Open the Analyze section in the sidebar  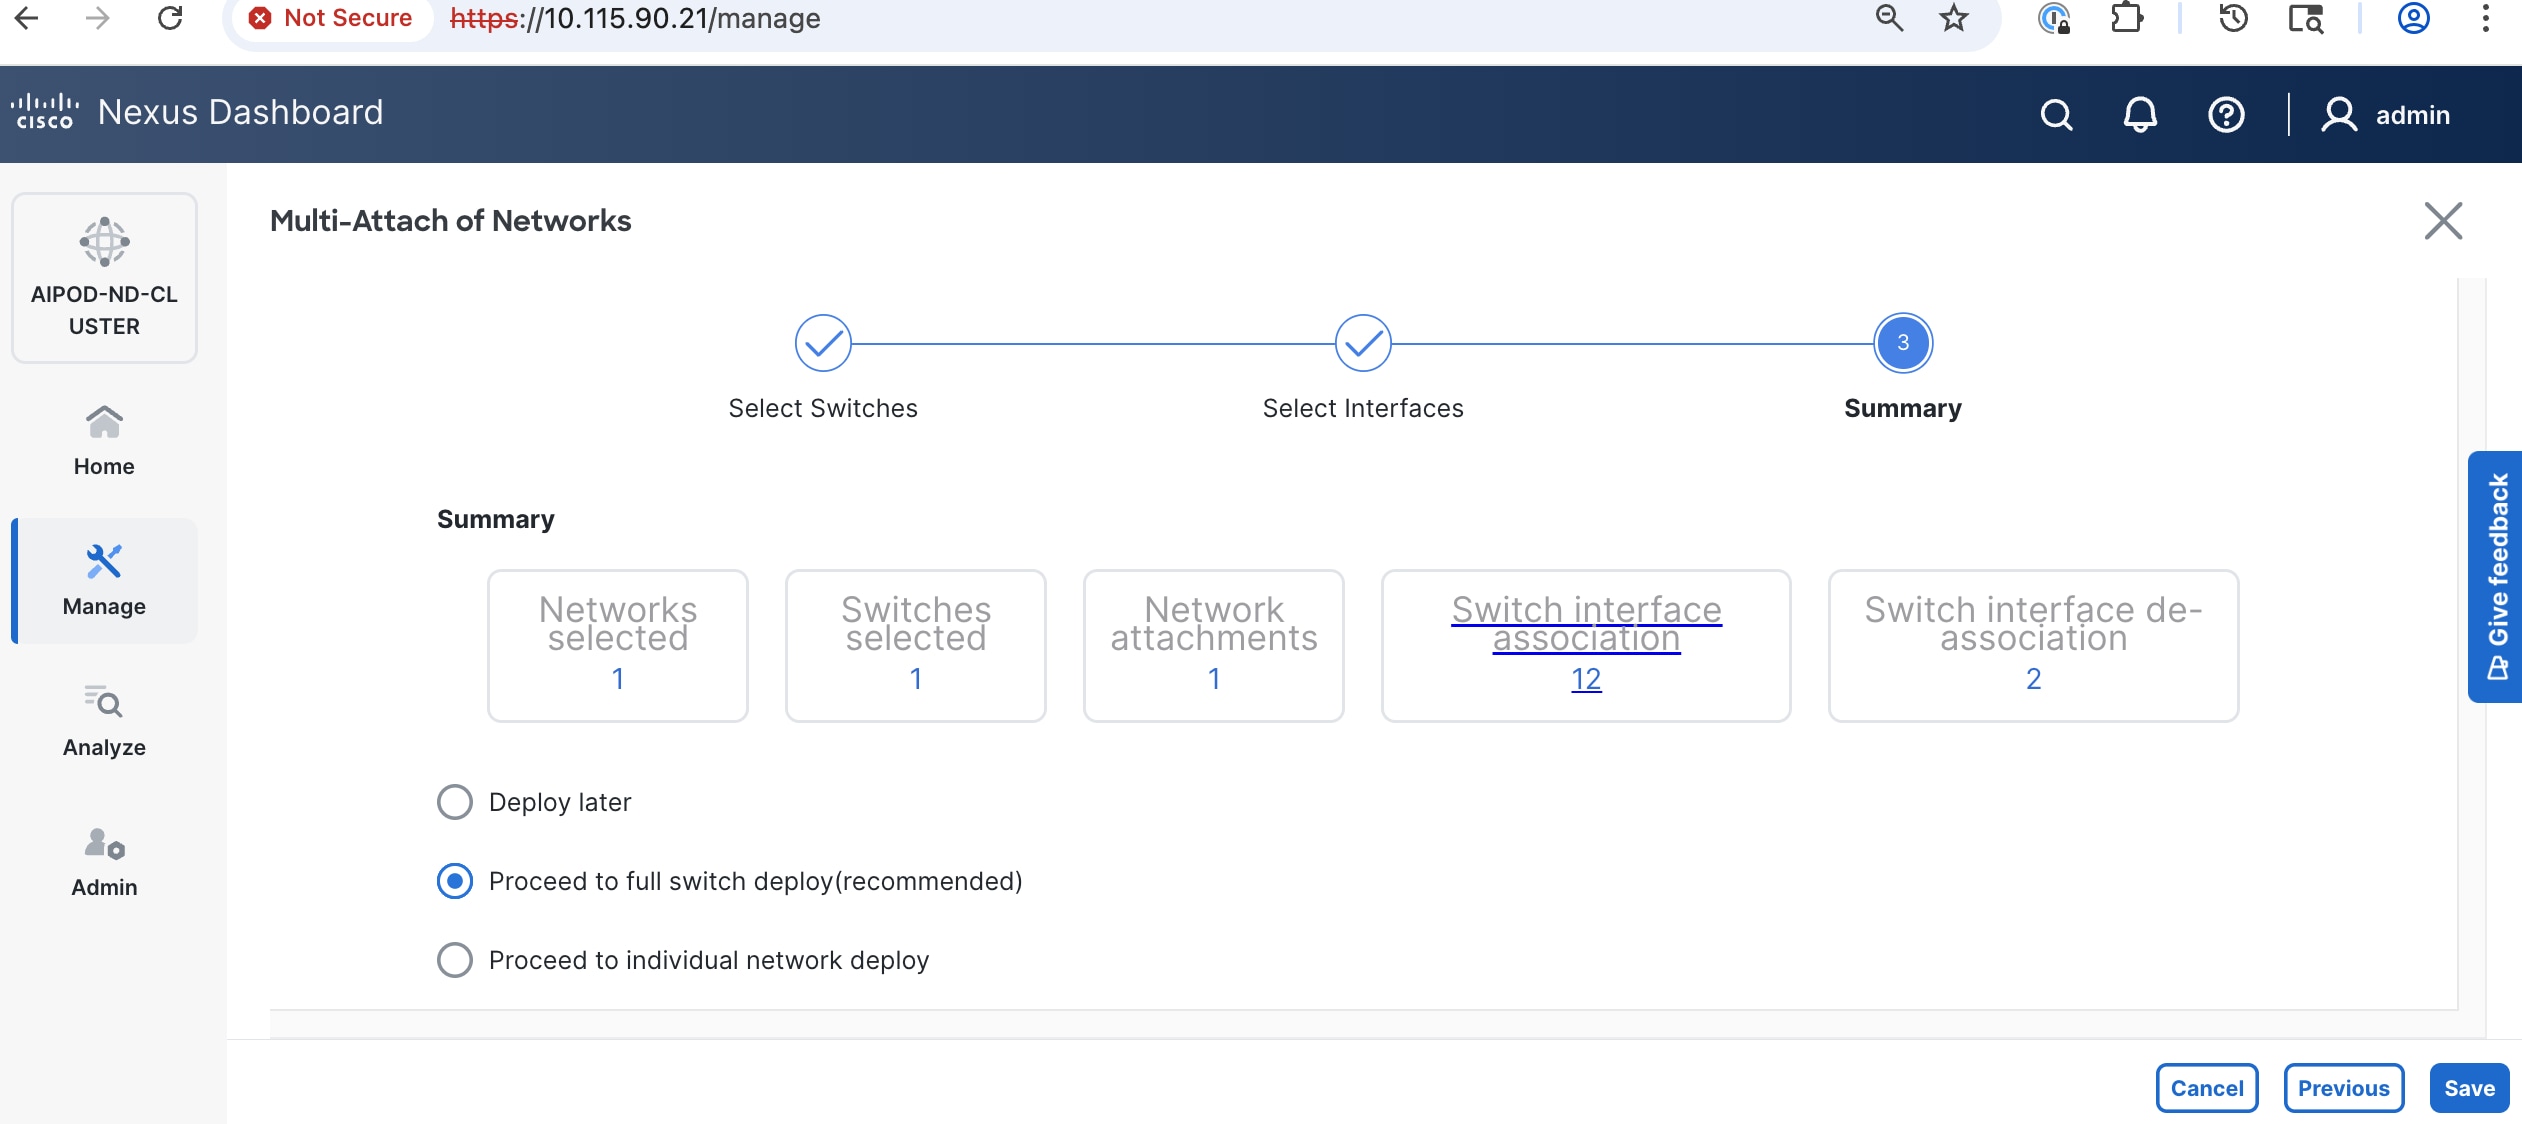(103, 720)
